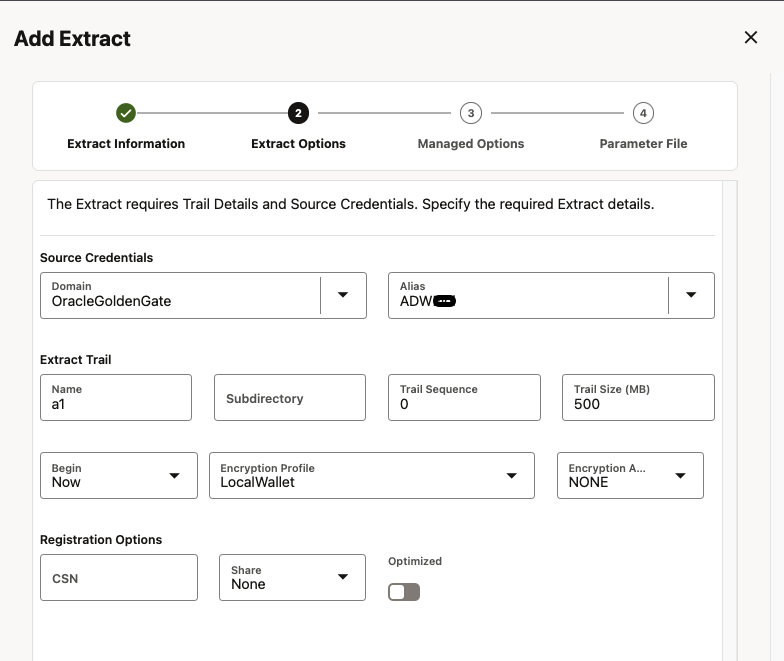The height and width of the screenshot is (661, 784).
Task: Expand the Domain dropdown arrow
Action: click(343, 295)
